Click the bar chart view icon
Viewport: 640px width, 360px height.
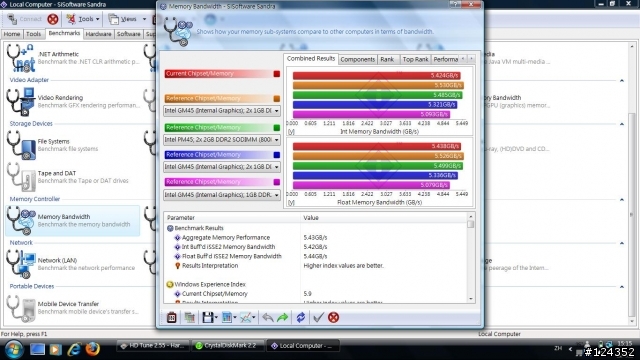pos(227,317)
